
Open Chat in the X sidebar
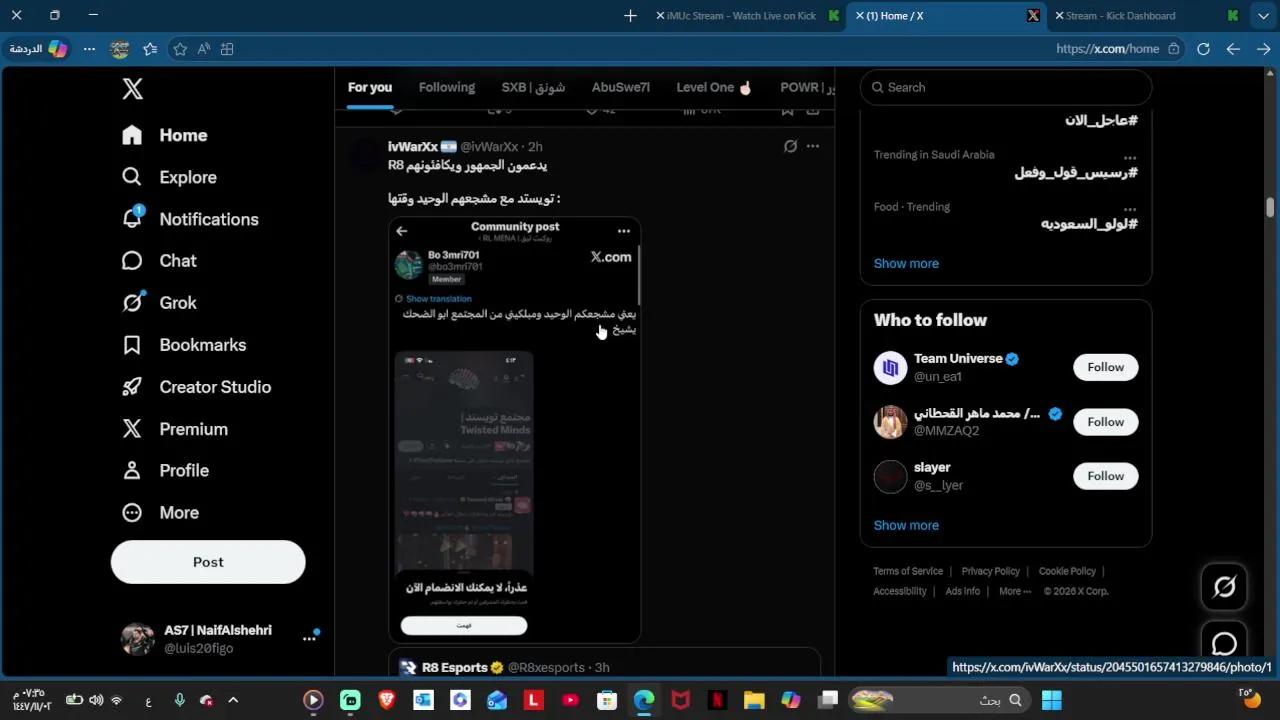pos(159,261)
